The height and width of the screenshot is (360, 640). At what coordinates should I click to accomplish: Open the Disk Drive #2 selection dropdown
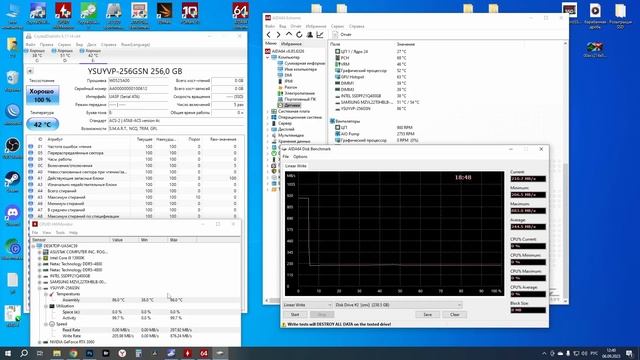coord(398,305)
